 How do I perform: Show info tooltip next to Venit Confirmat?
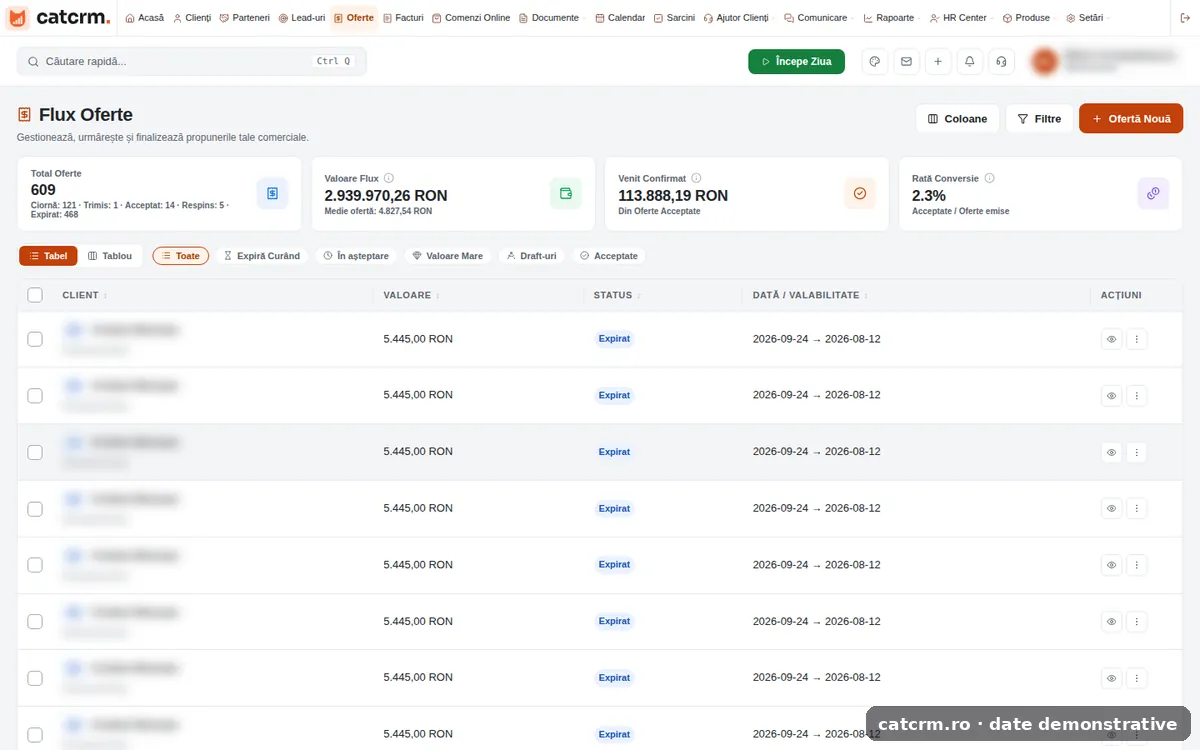coord(696,178)
